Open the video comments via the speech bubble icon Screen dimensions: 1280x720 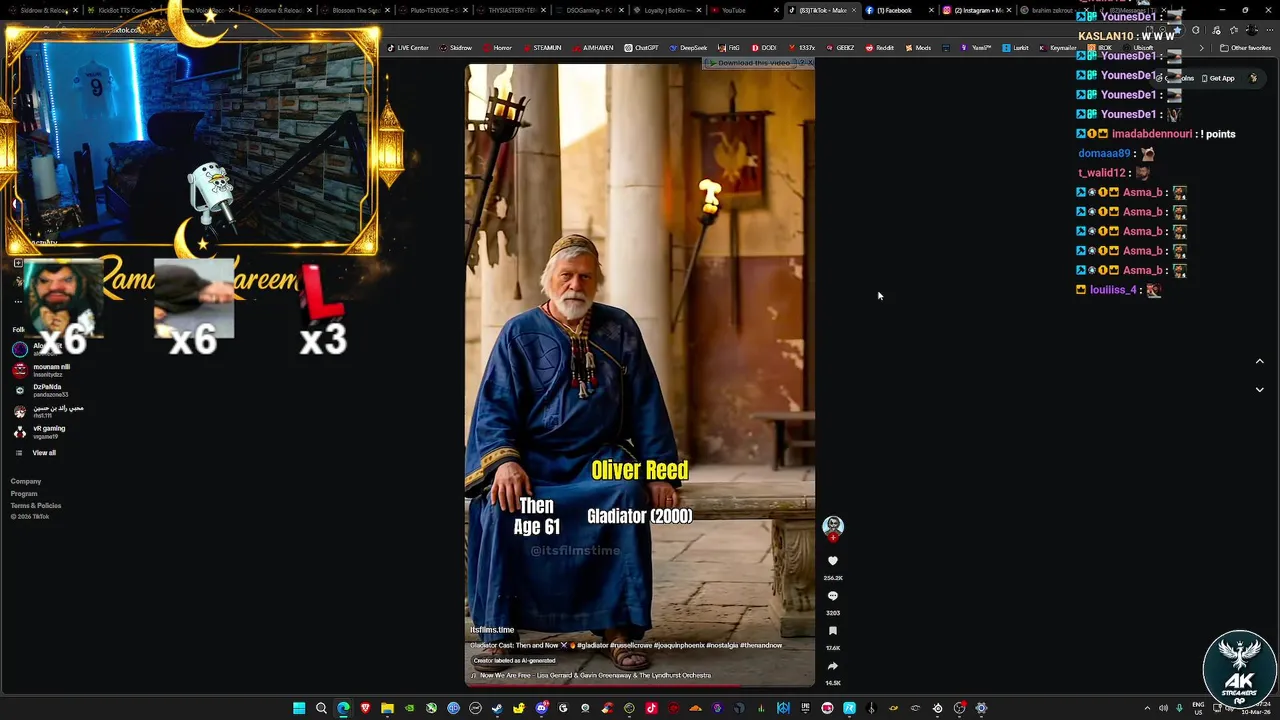click(833, 596)
